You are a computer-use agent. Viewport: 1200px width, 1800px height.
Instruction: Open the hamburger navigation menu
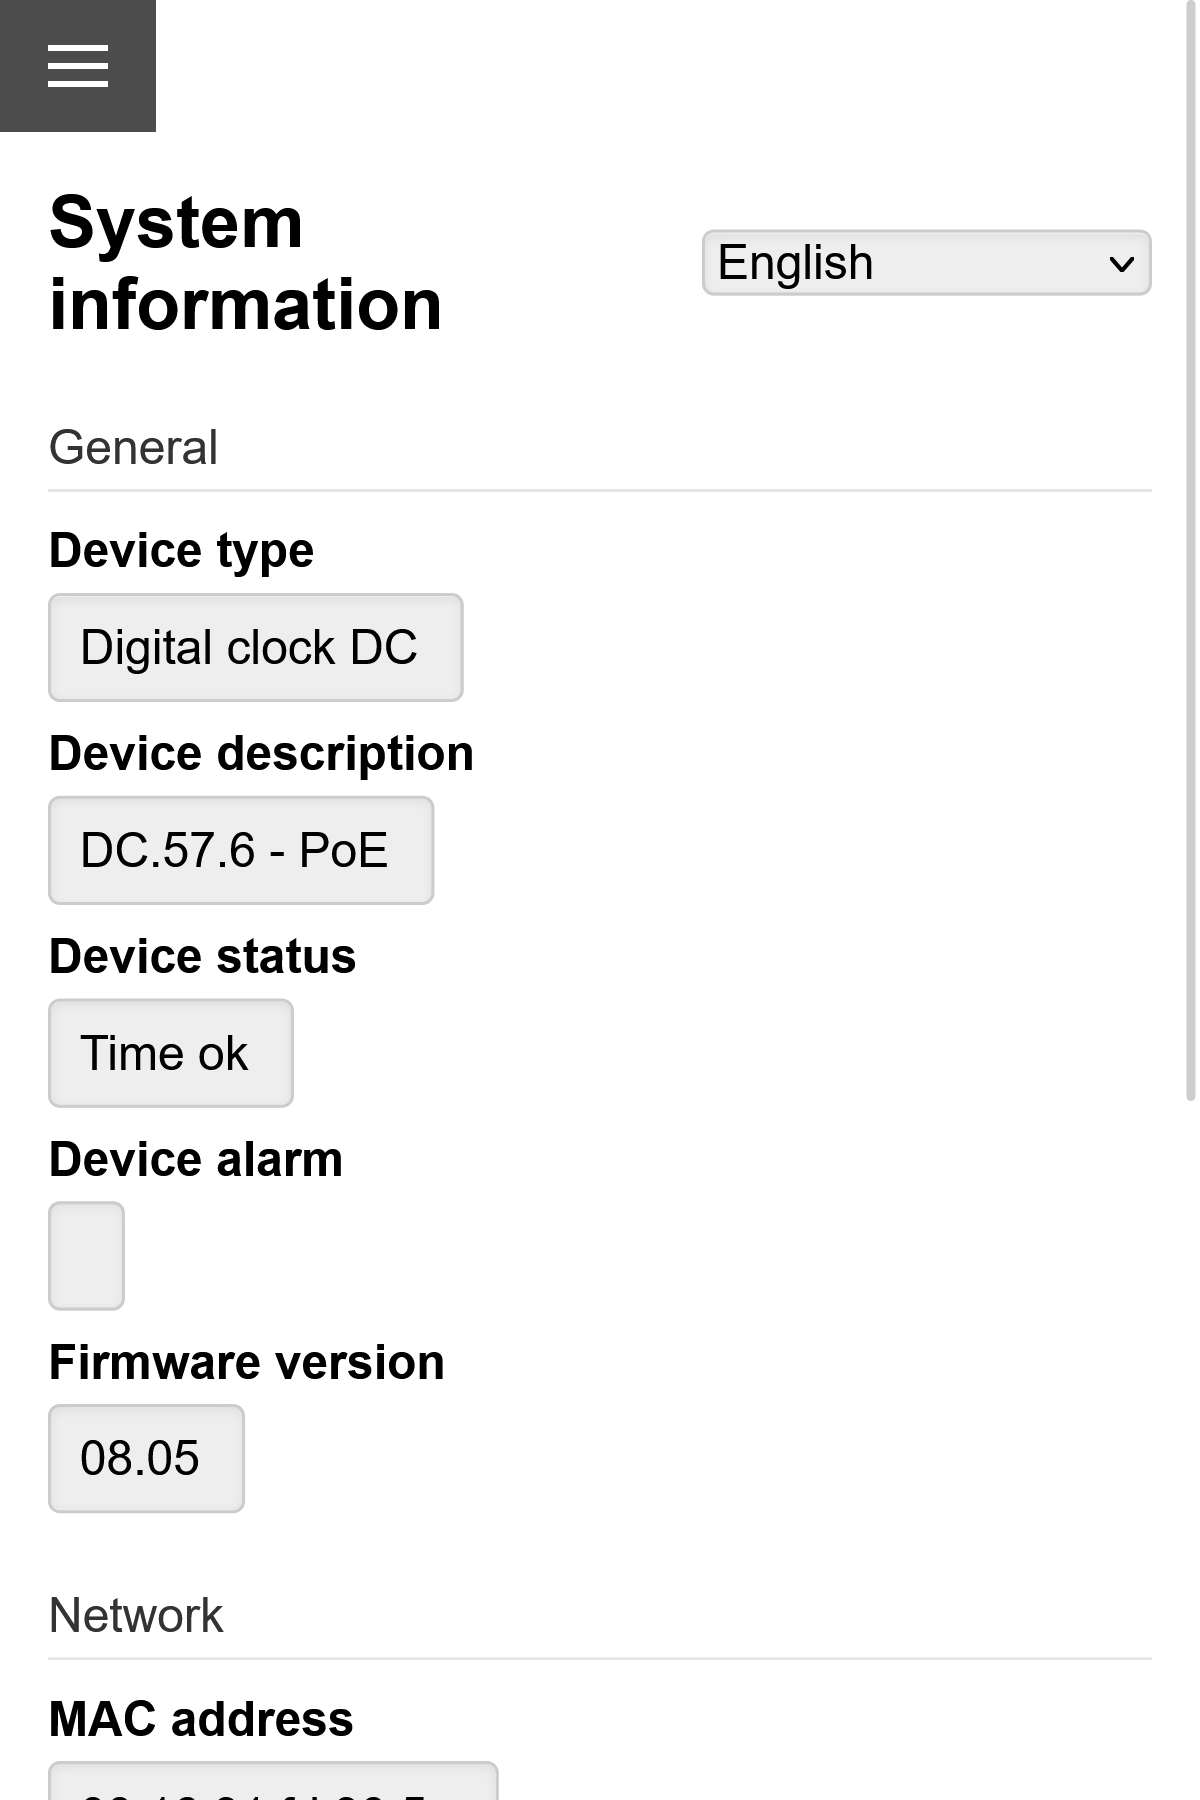coord(78,66)
